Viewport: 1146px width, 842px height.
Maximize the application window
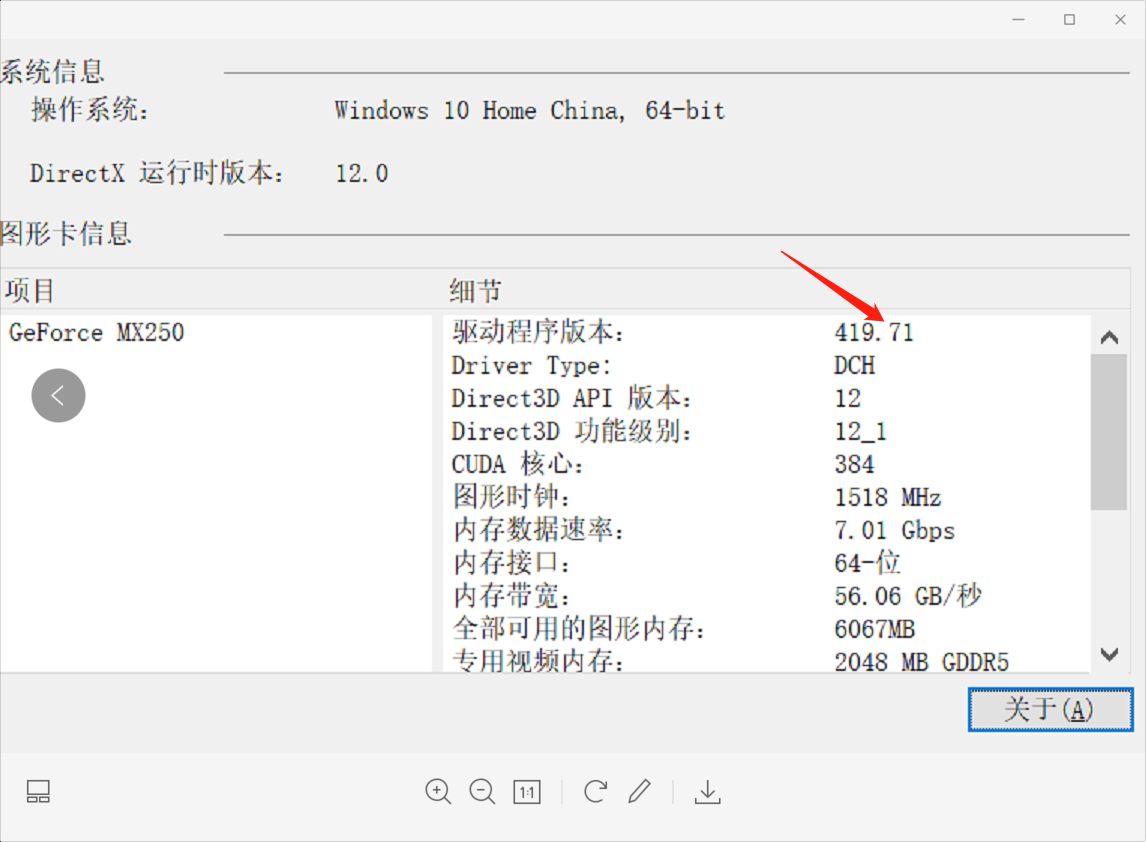tap(1069, 19)
